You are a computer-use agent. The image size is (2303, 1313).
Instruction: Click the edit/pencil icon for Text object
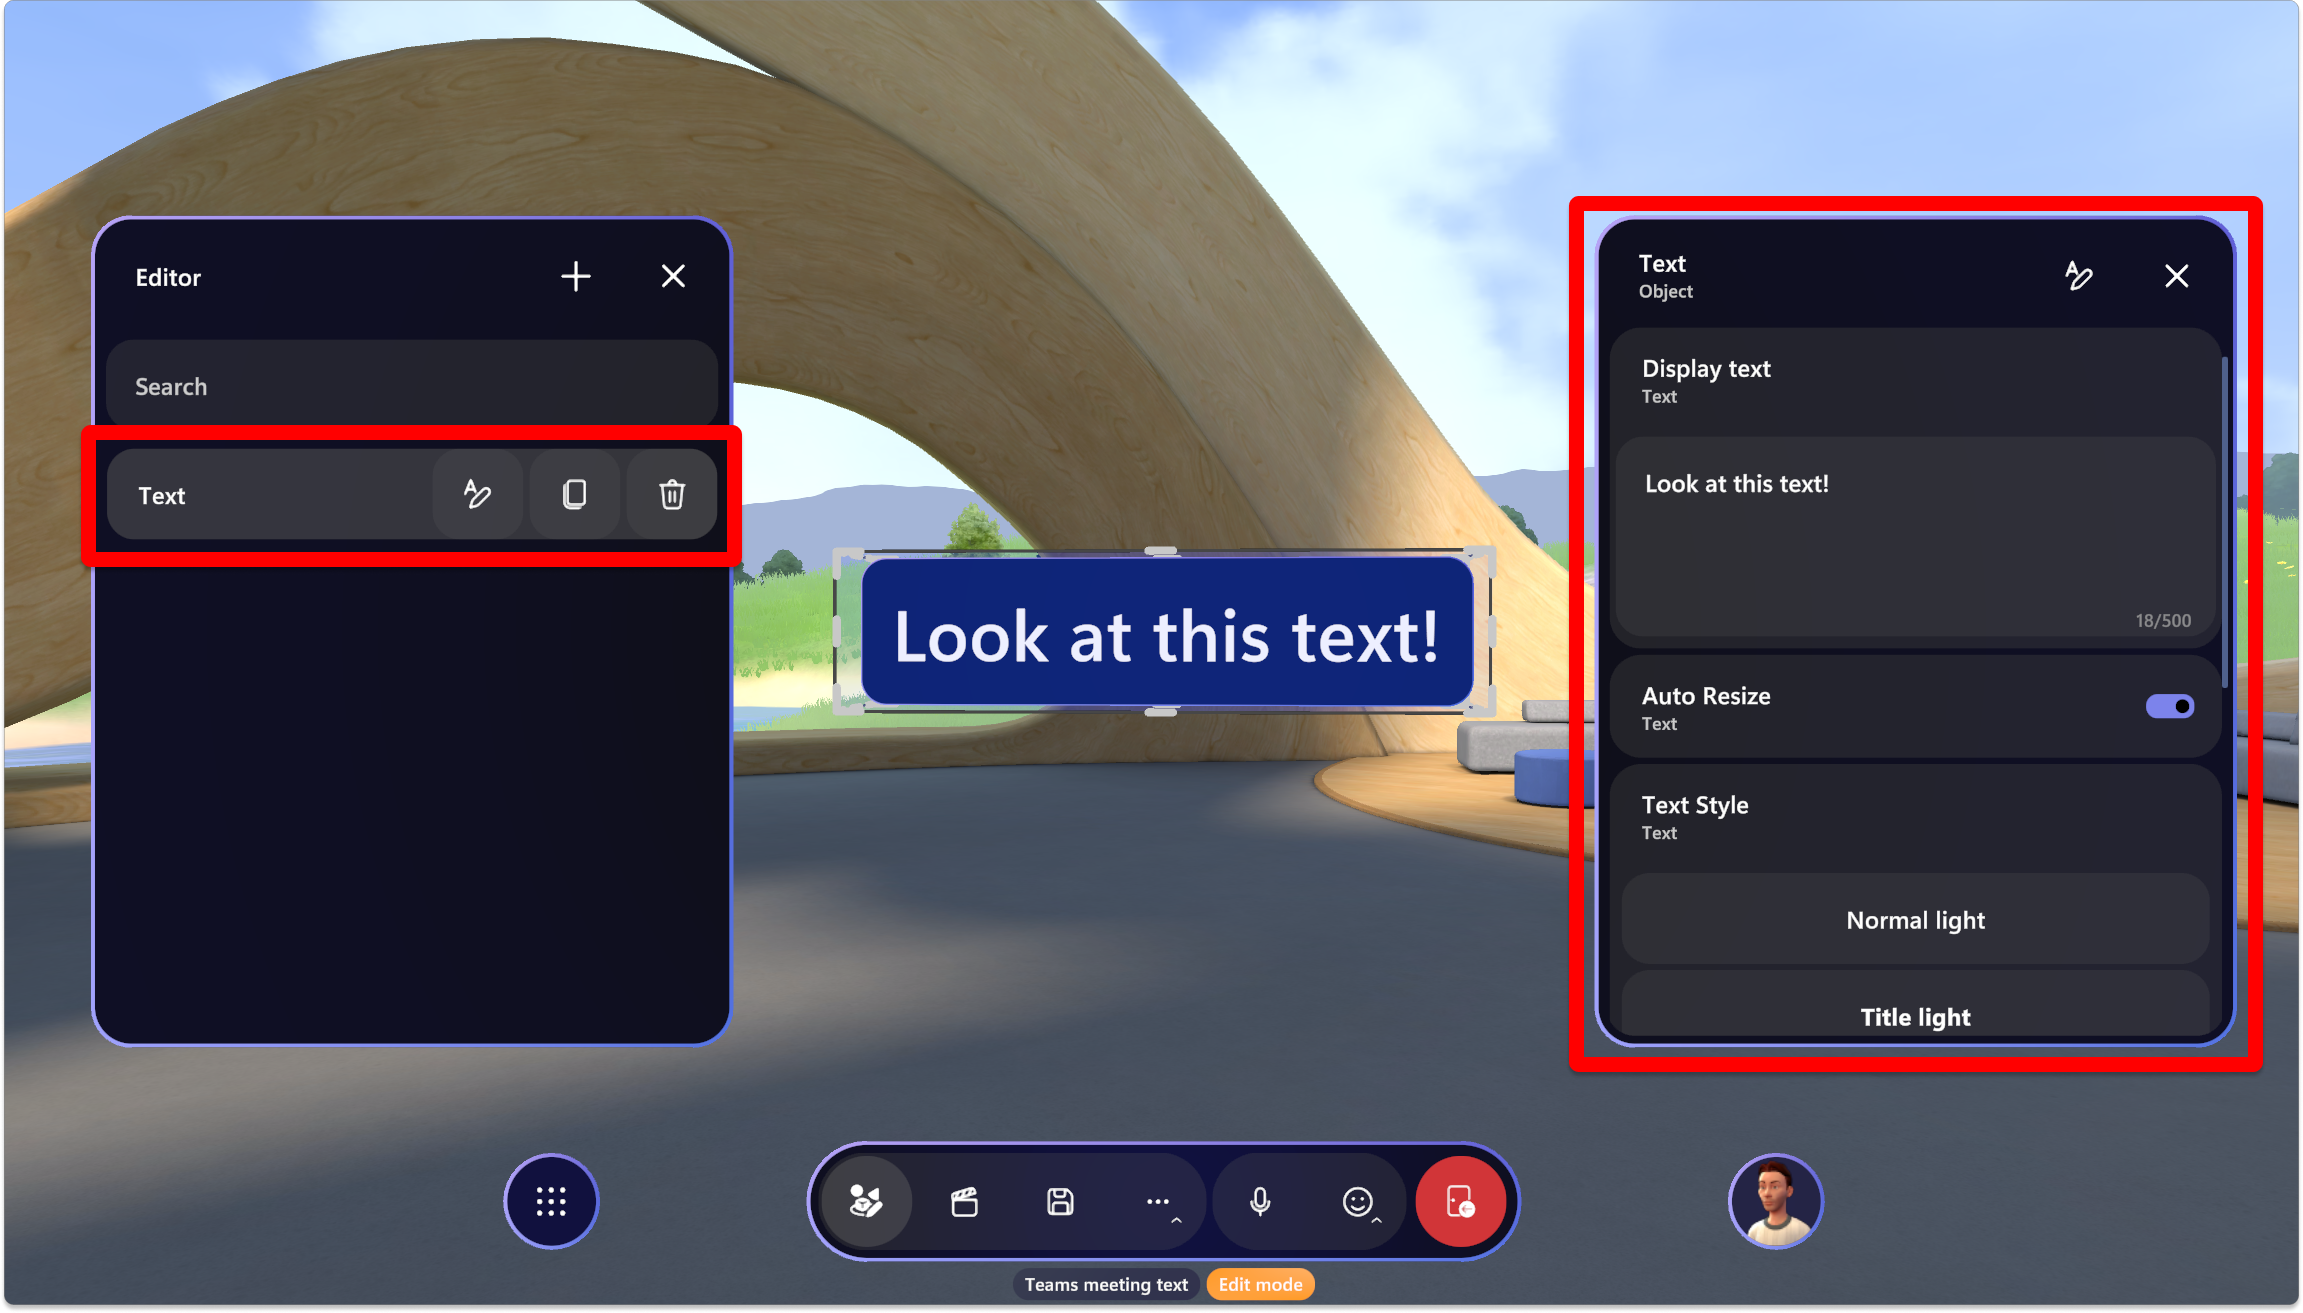coord(475,494)
